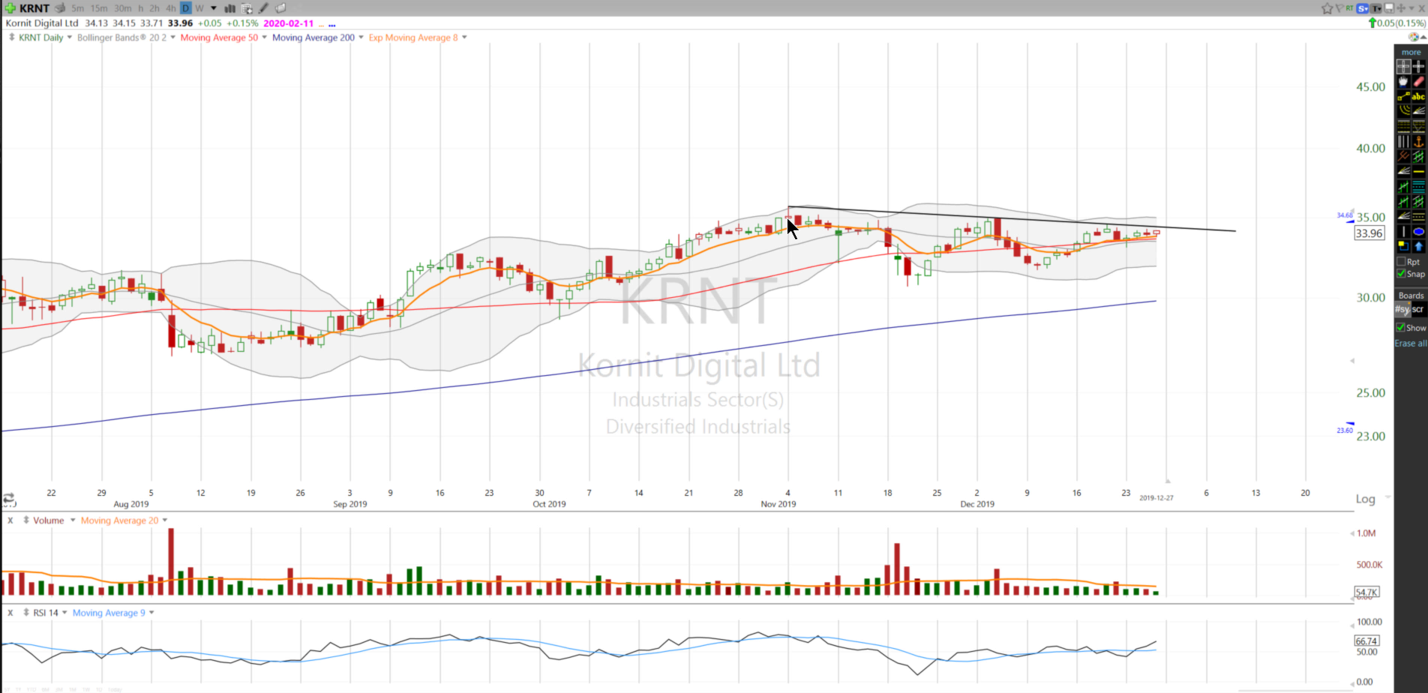Open the more timeframes dropdown arrow

pos(213,8)
